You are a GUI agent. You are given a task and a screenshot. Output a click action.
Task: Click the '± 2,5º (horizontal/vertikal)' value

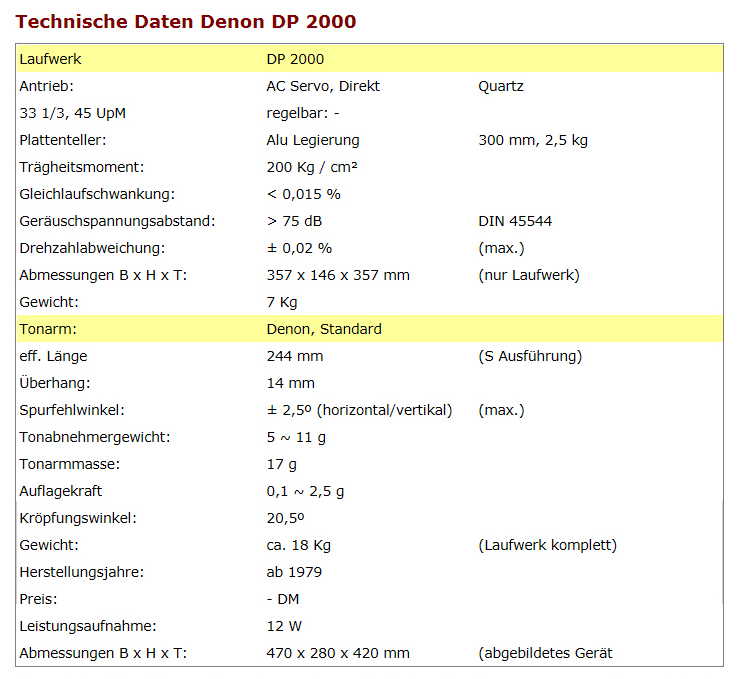coord(359,410)
